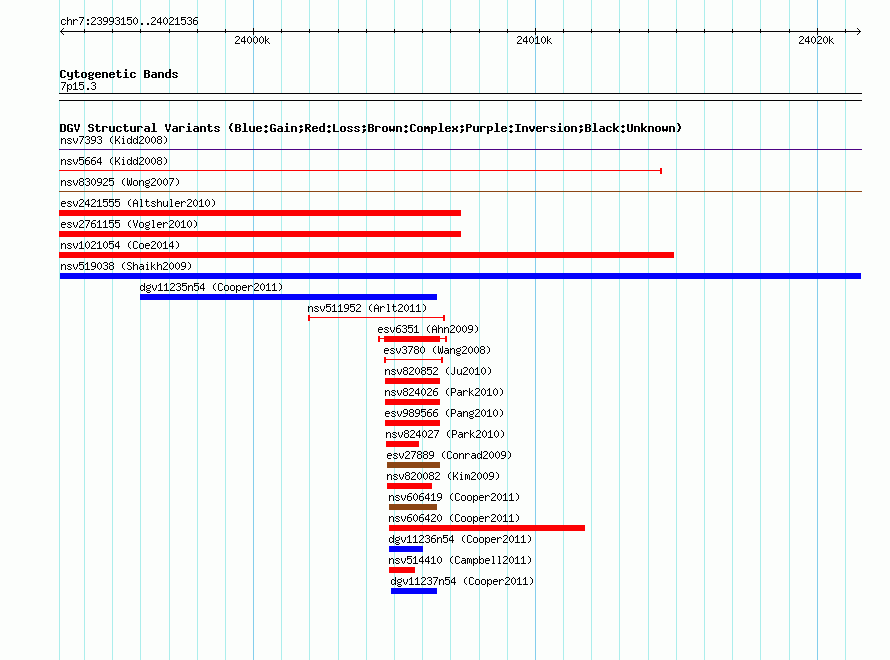The height and width of the screenshot is (660, 890).
Task: Click the nsv606420 (Cooper2011) label
Action: tap(454, 518)
